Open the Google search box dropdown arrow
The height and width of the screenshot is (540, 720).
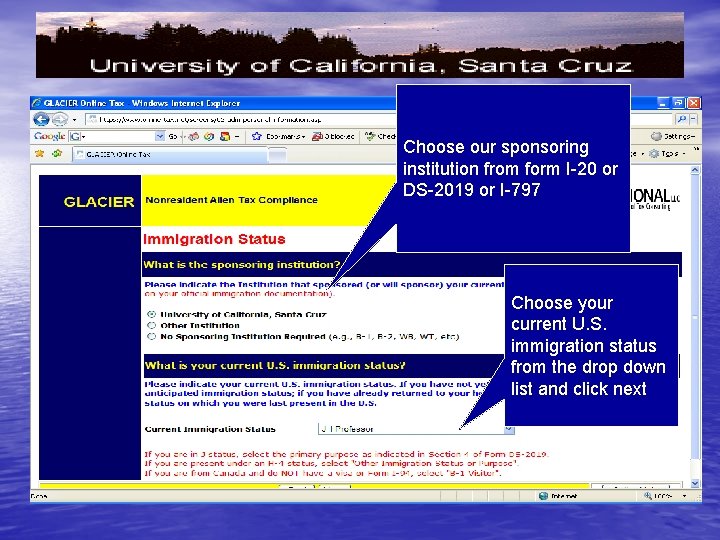(160, 136)
